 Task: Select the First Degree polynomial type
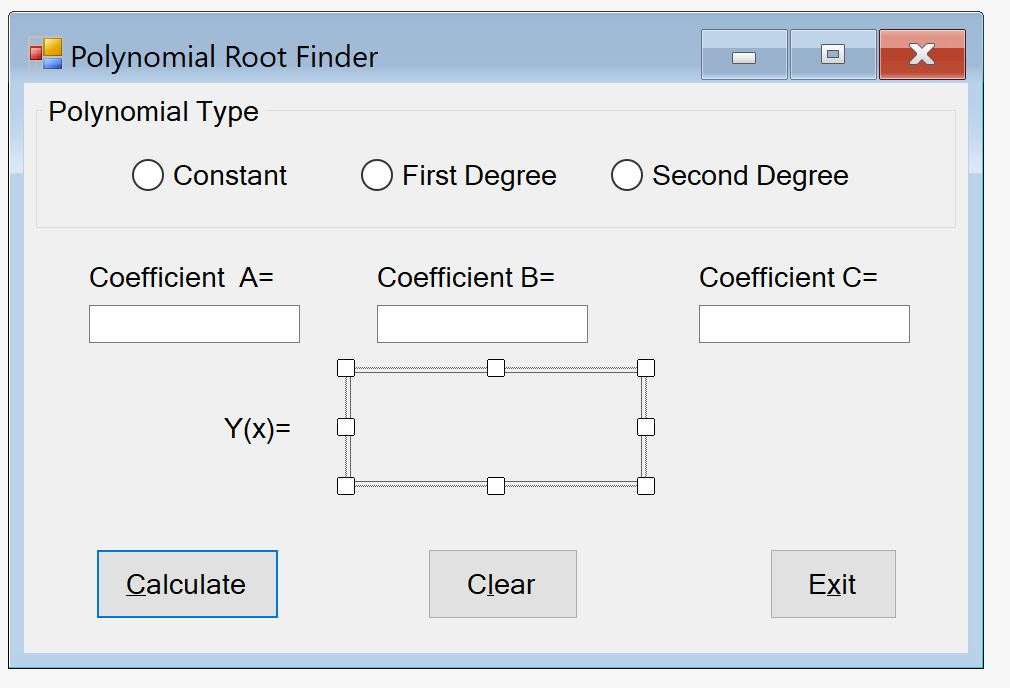(x=377, y=175)
